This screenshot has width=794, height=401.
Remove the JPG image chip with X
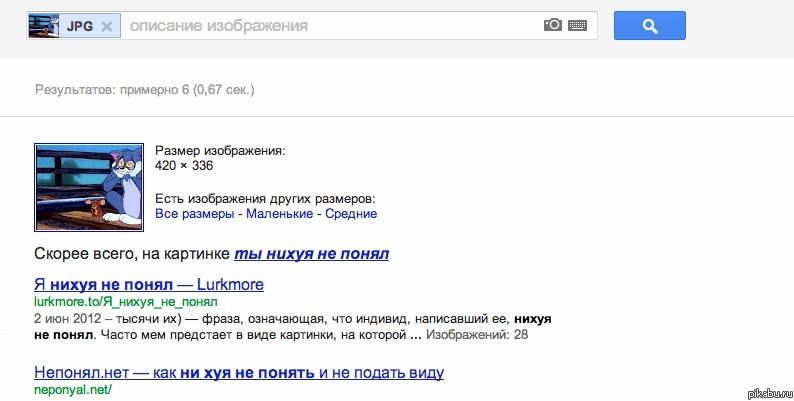[107, 26]
